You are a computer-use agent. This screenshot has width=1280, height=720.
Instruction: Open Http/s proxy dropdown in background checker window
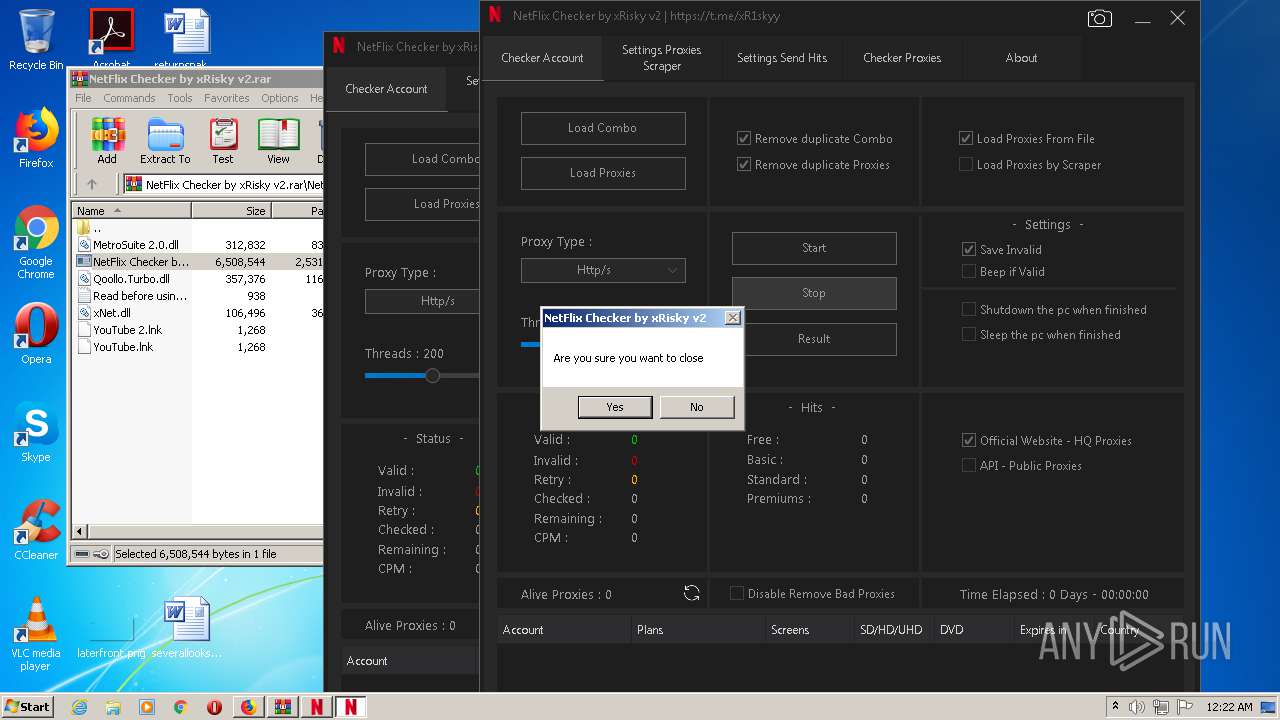(x=422, y=301)
